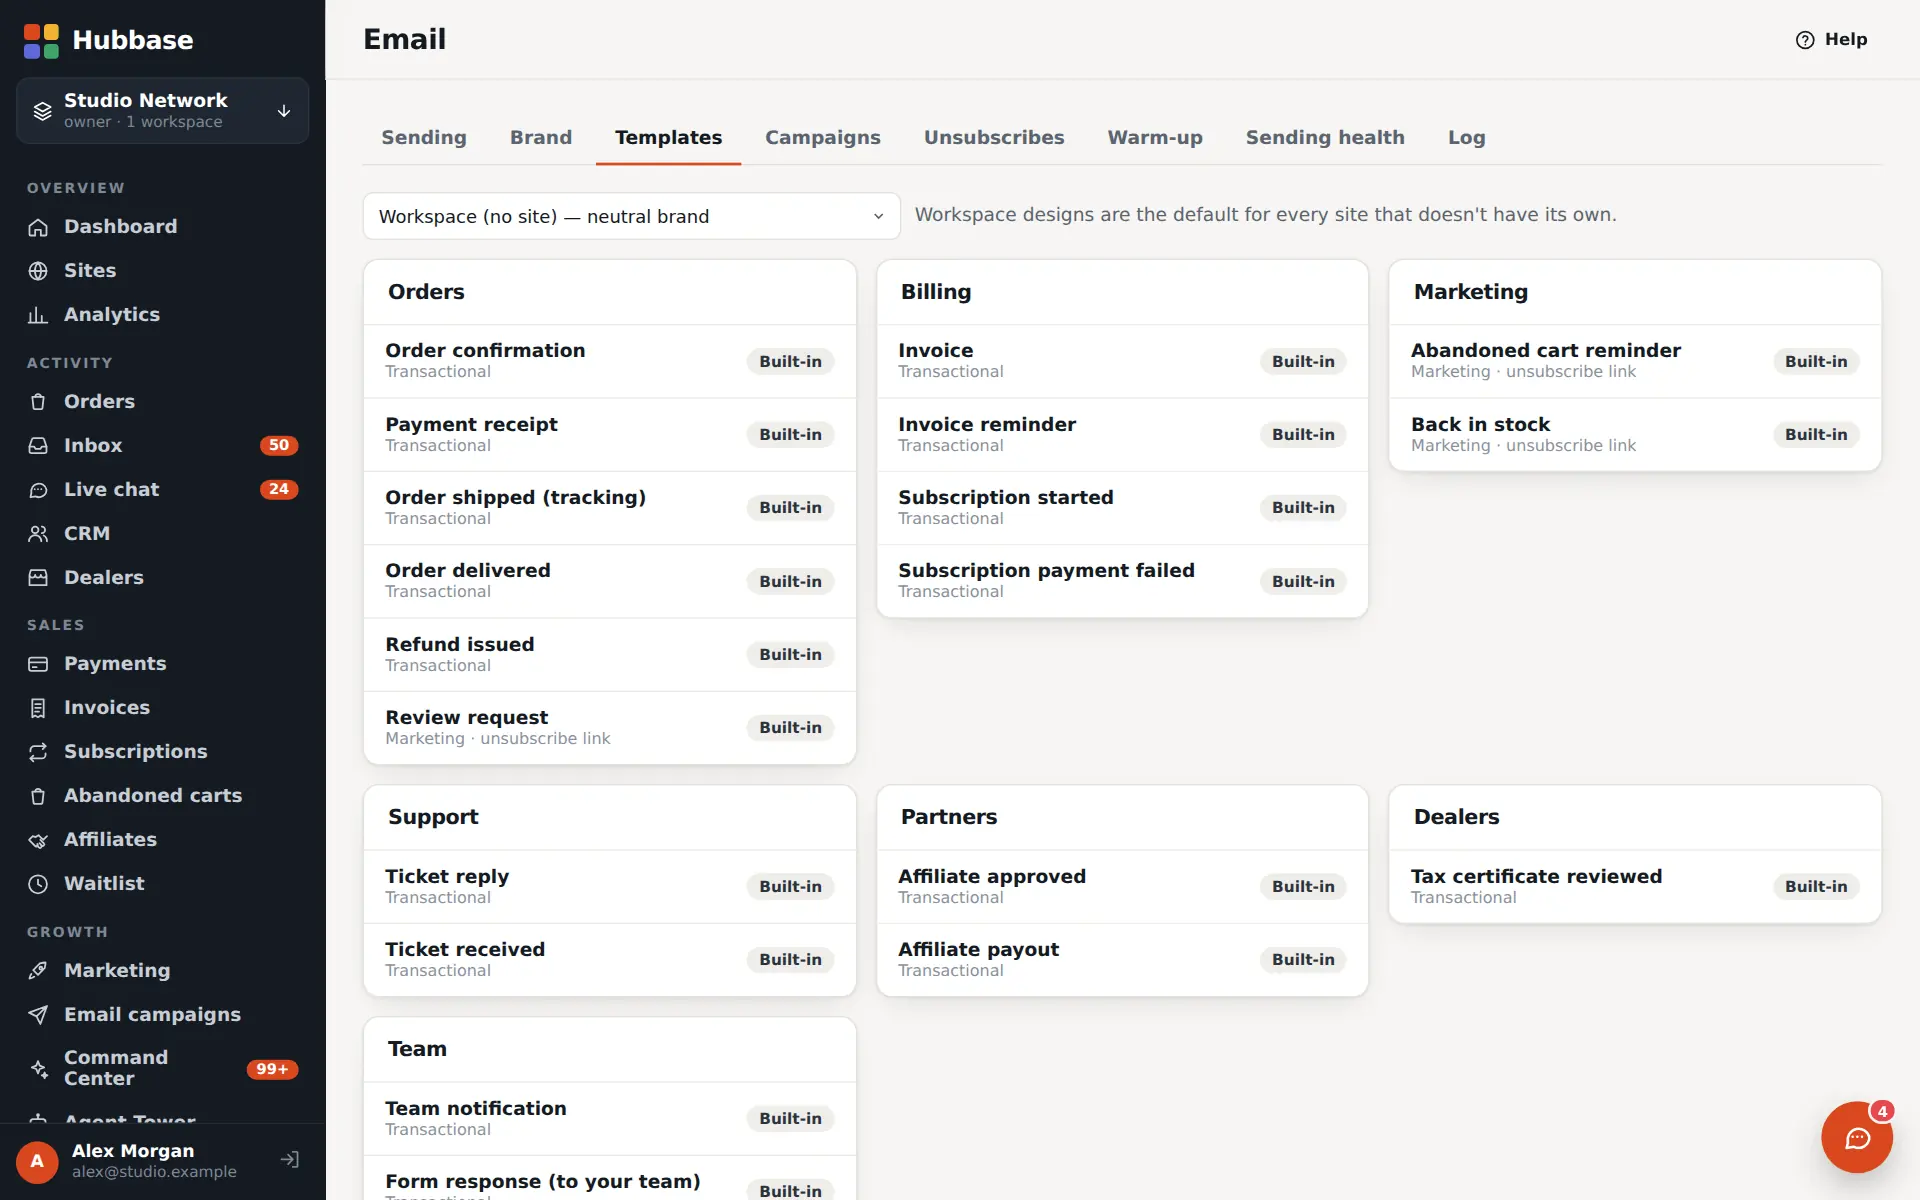Click the Inbox tray icon
The image size is (1920, 1200).
38,446
